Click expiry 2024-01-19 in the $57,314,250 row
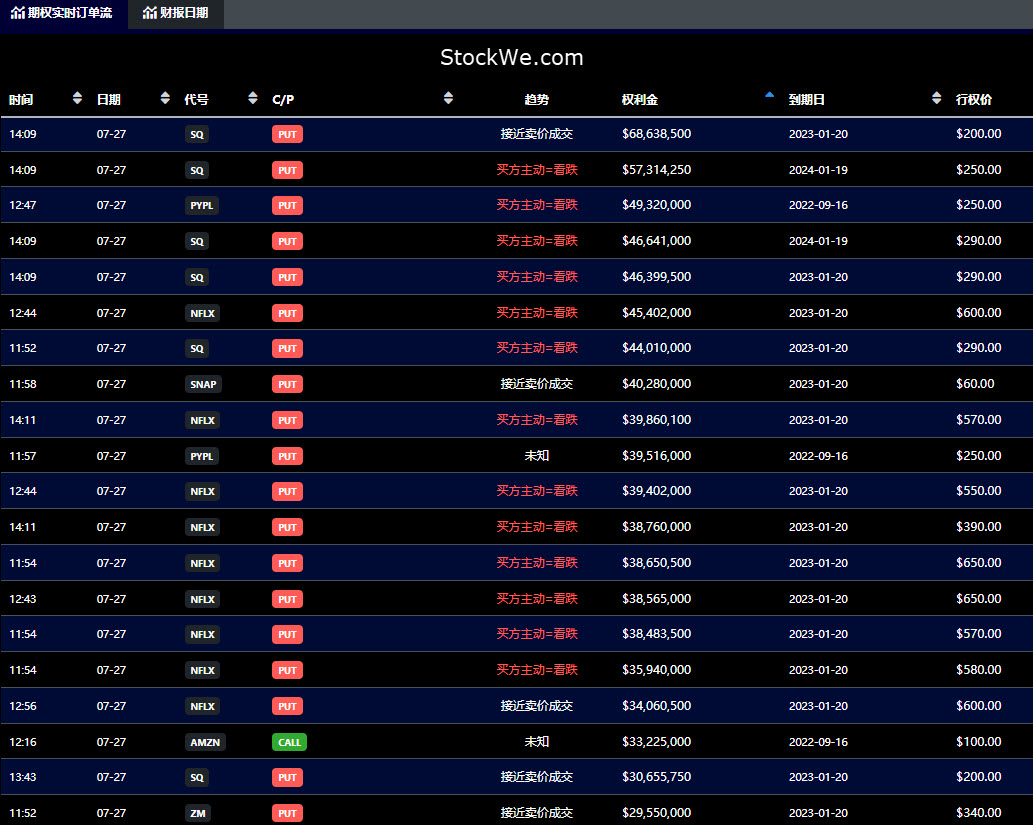1033x825 pixels. (x=818, y=169)
